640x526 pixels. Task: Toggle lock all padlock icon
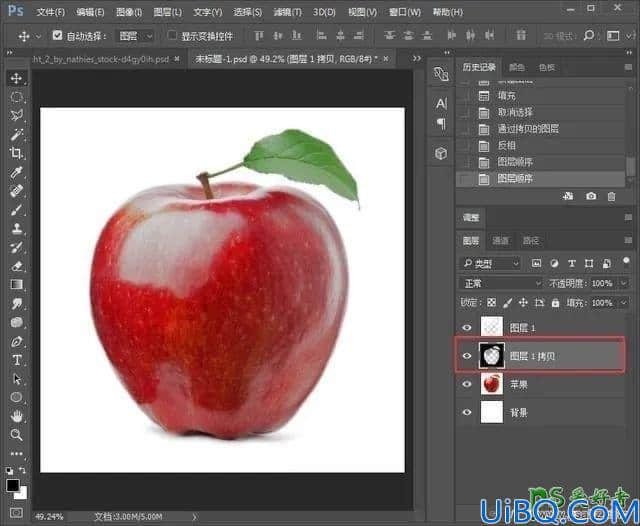coord(555,302)
